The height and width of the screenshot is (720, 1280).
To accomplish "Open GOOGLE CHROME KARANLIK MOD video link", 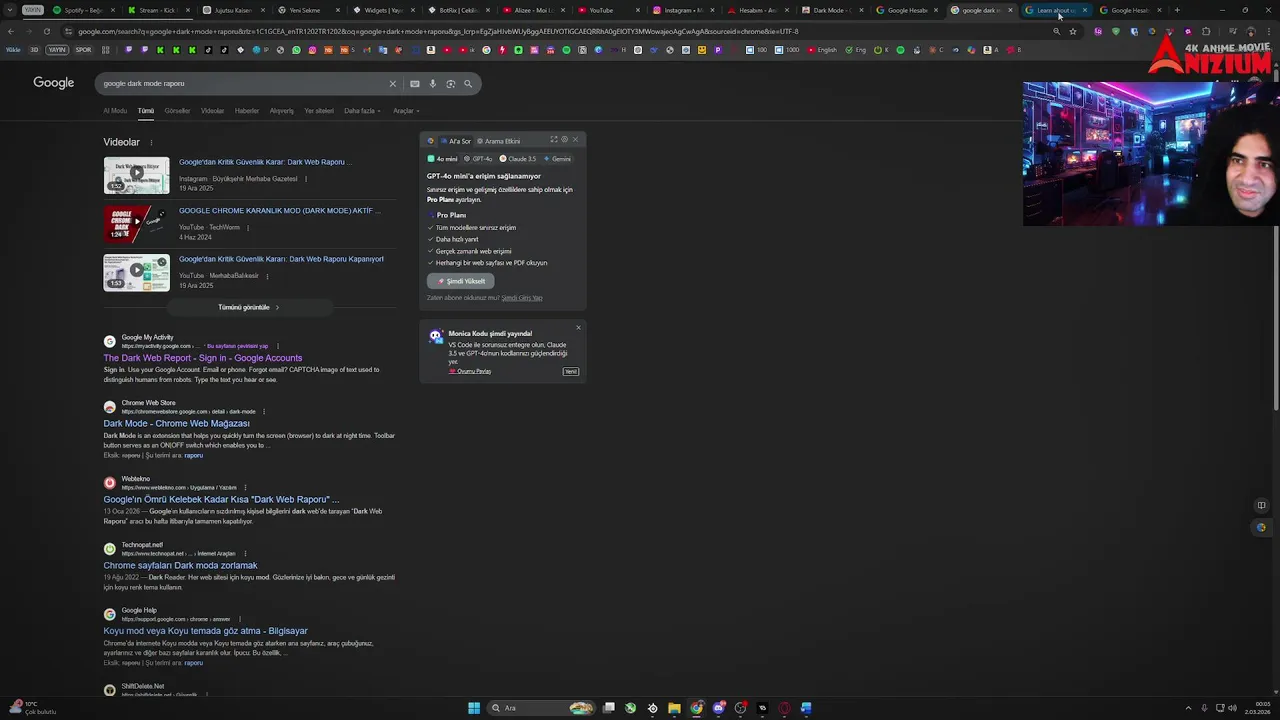I will coord(279,211).
